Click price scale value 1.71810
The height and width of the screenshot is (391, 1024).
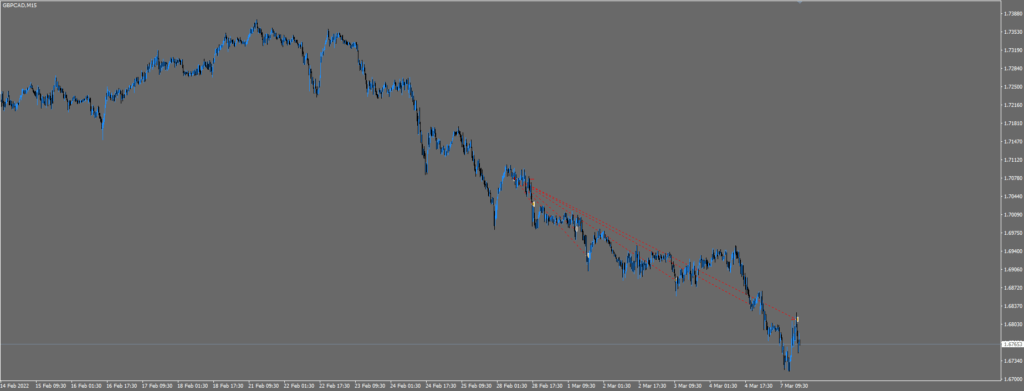pyautogui.click(x=1014, y=123)
